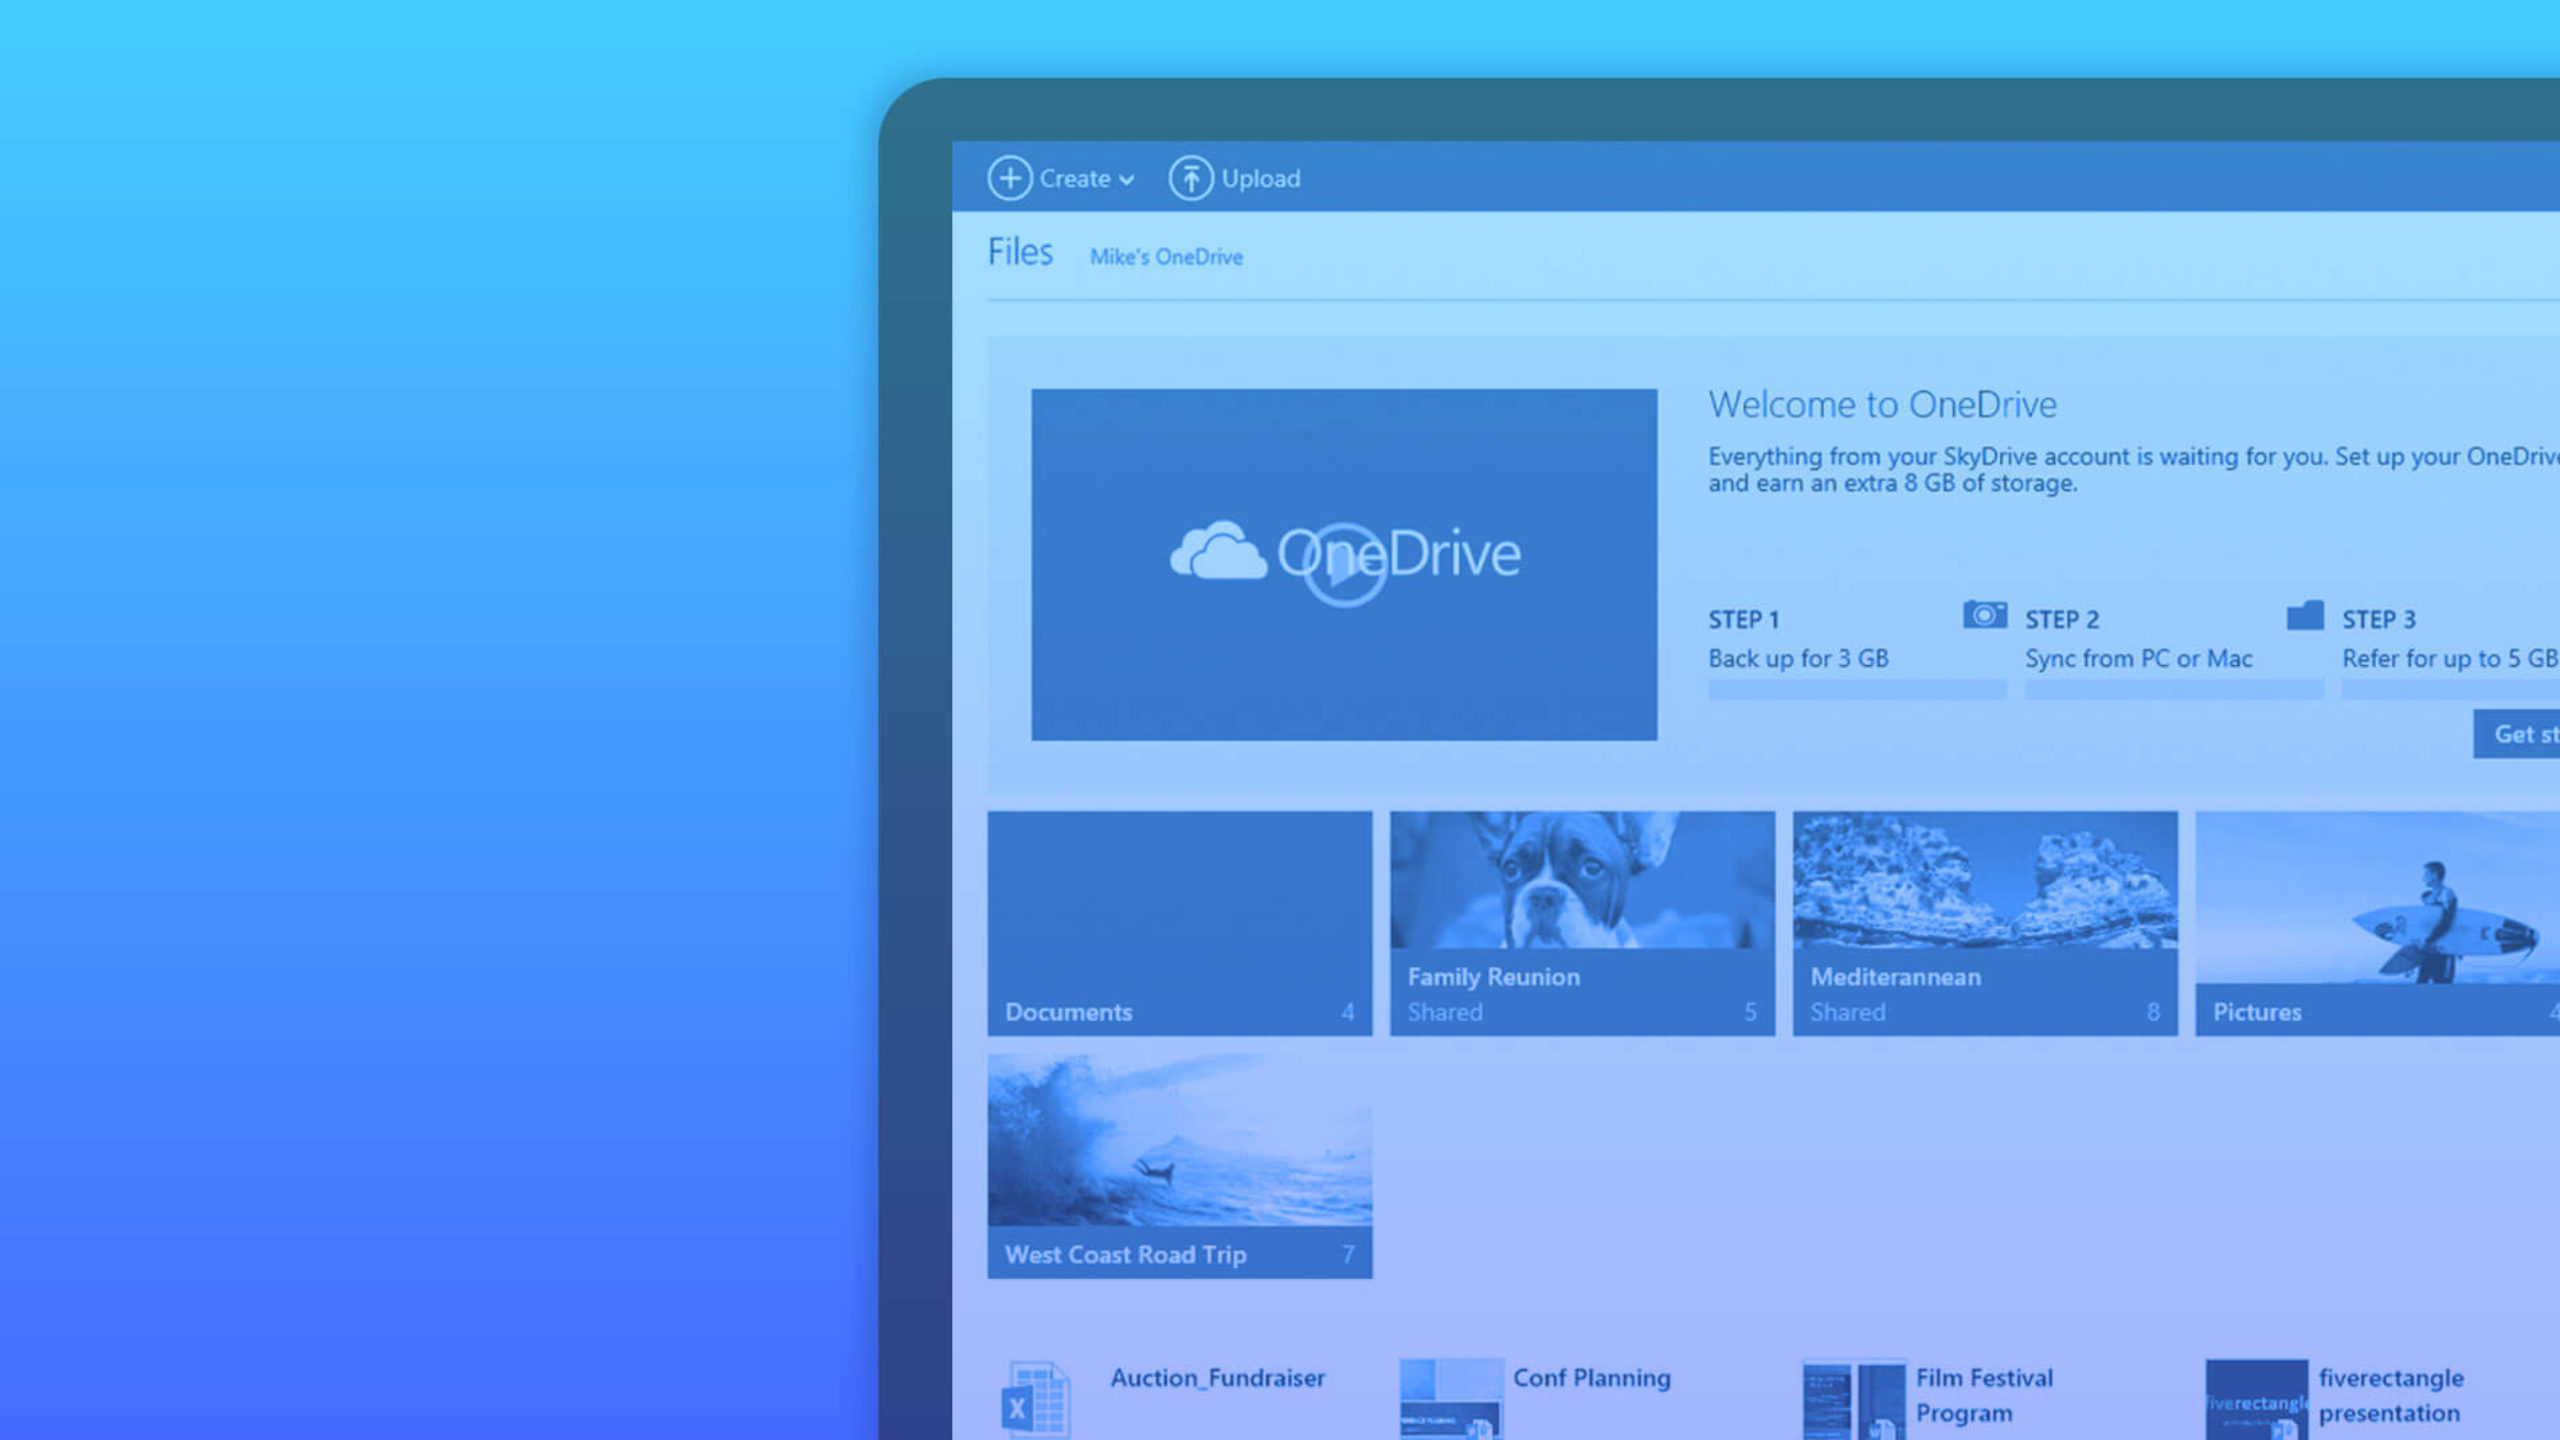2560x1440 pixels.
Task: Open the Conf Planning file name
Action: (1591, 1378)
